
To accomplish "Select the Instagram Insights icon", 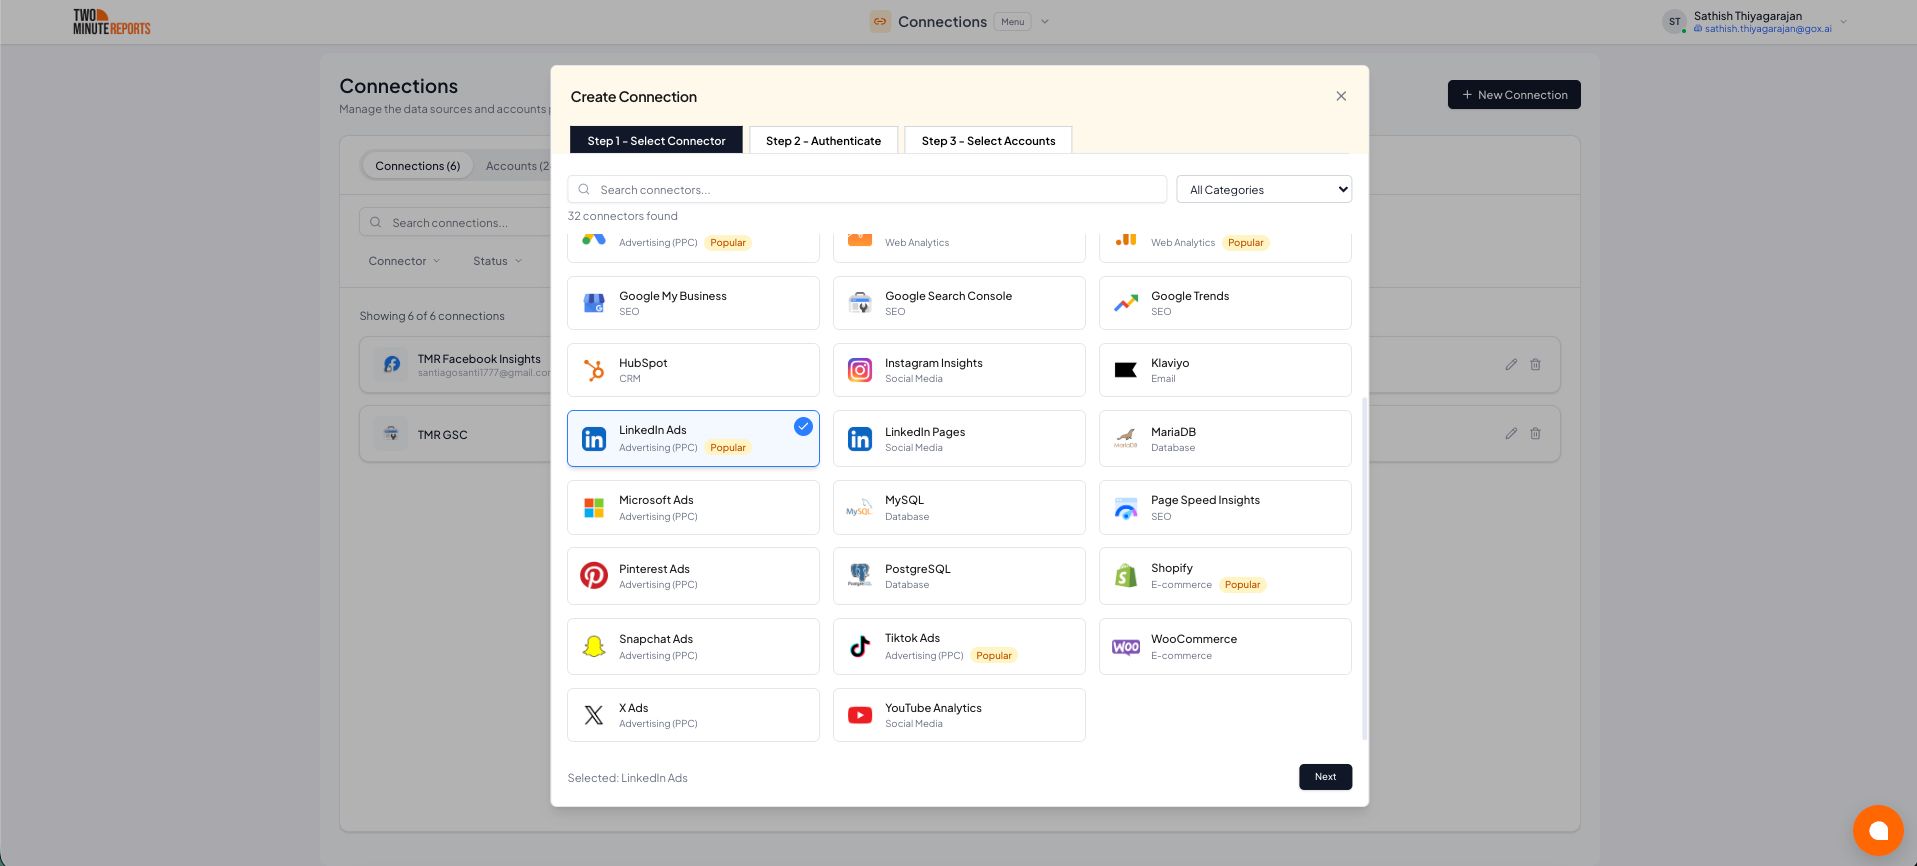I will coord(860,370).
